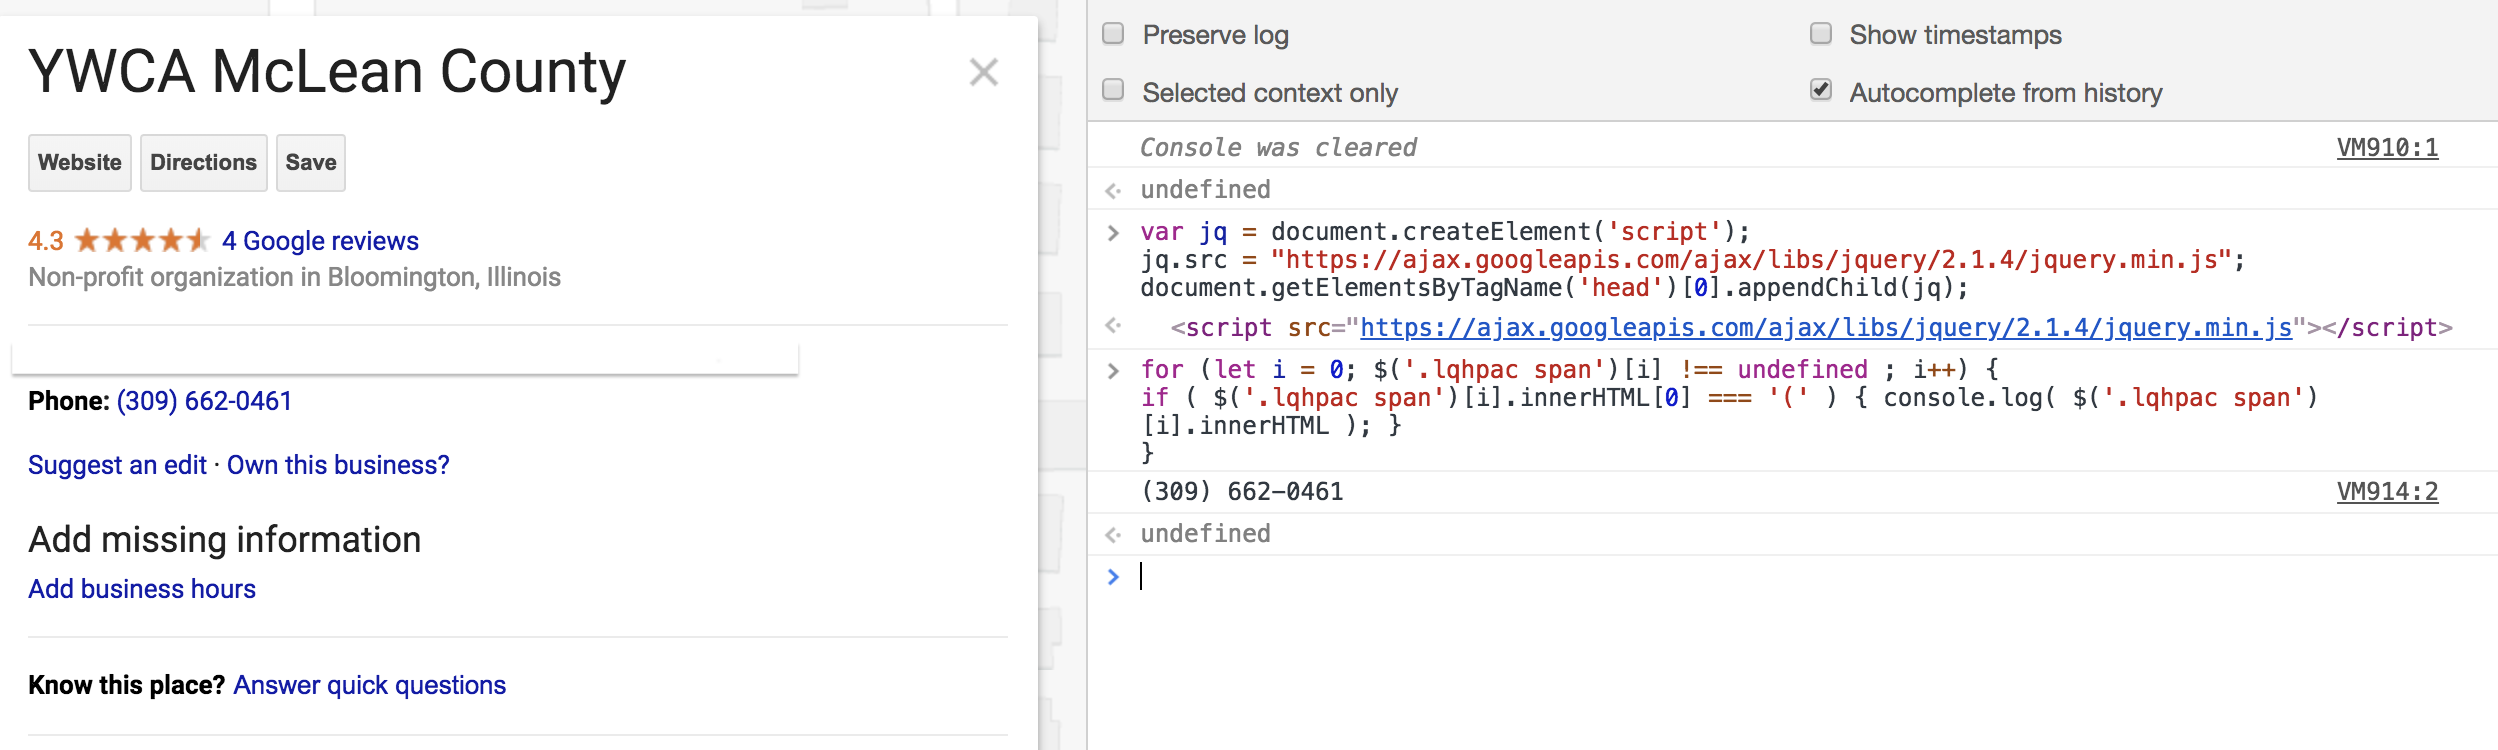Screen dimensions: 2498x750
Task: Click the 4.3 rating value
Action: click(x=46, y=241)
